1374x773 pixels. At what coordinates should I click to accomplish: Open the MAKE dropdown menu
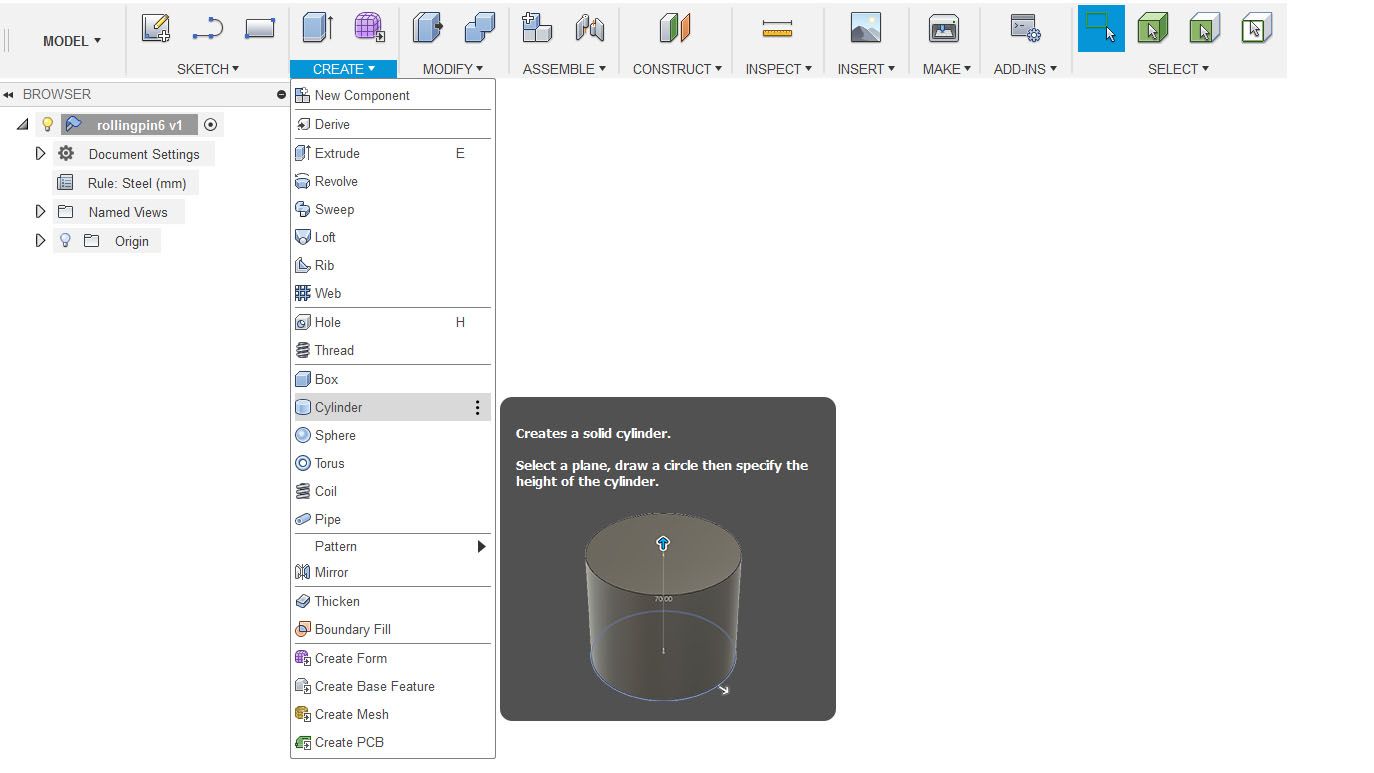[x=946, y=69]
